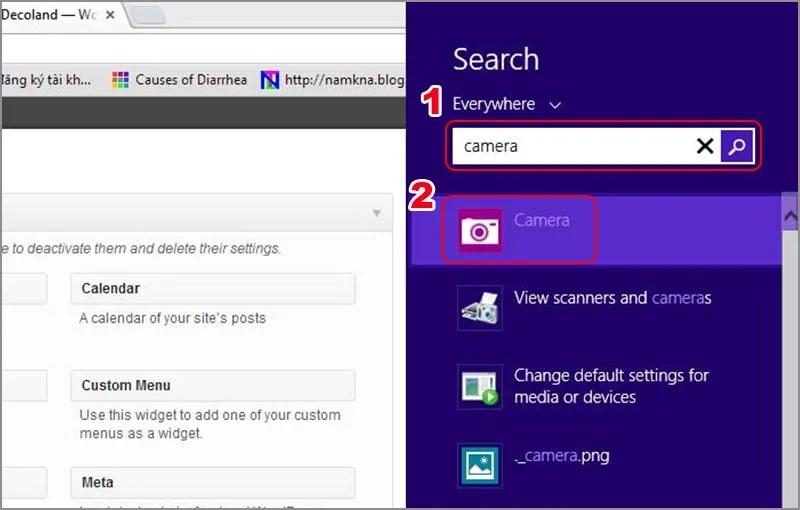Open the Camera app icon in results

click(479, 231)
